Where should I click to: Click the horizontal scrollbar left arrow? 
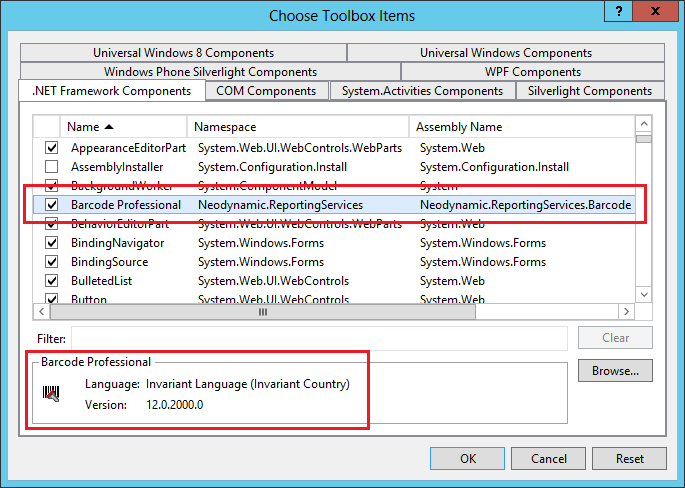(42, 312)
